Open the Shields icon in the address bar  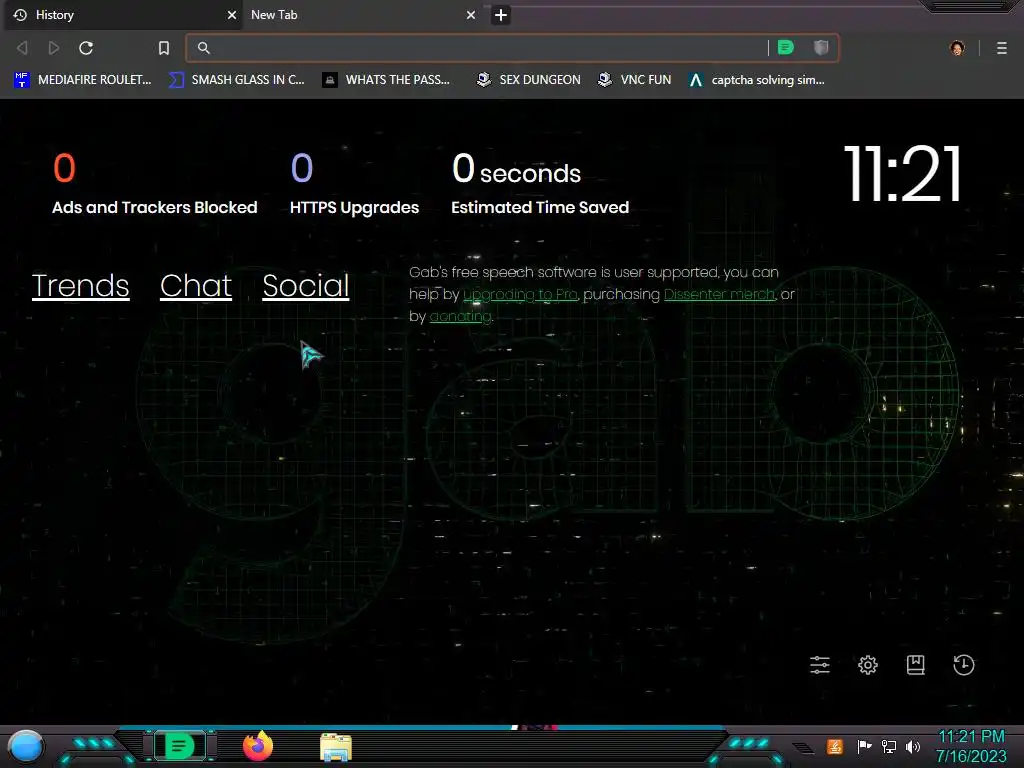pos(821,47)
